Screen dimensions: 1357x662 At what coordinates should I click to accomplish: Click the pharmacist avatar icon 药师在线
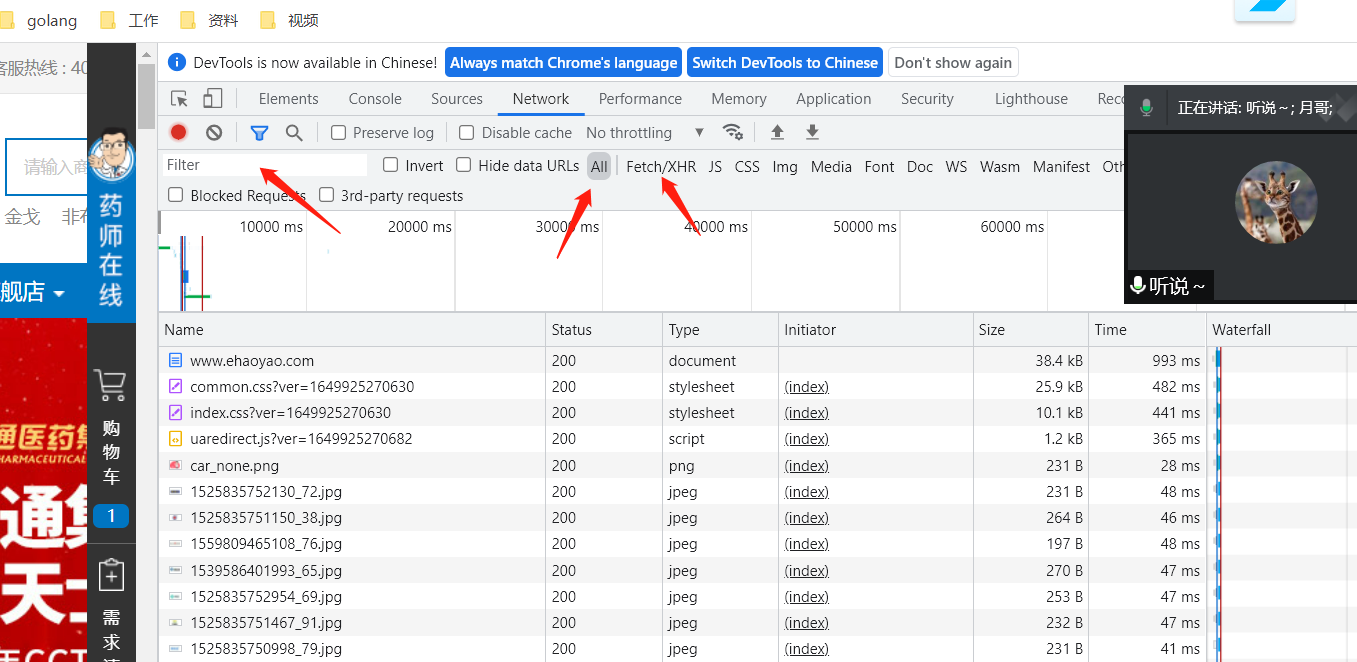[111, 156]
